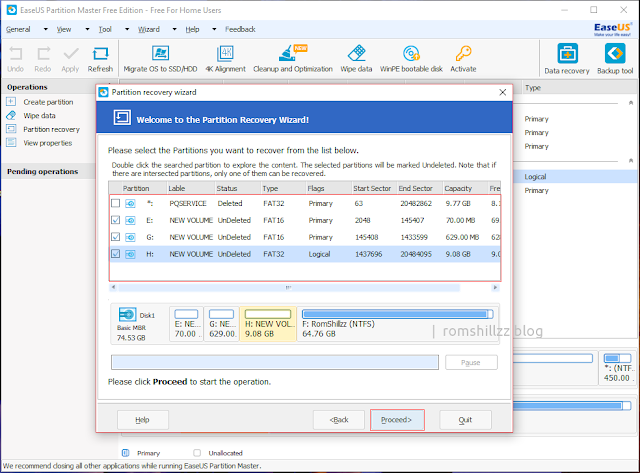Screen dimensions: 640x473
Task: Create a WinPE bootable disk
Action: point(411,59)
